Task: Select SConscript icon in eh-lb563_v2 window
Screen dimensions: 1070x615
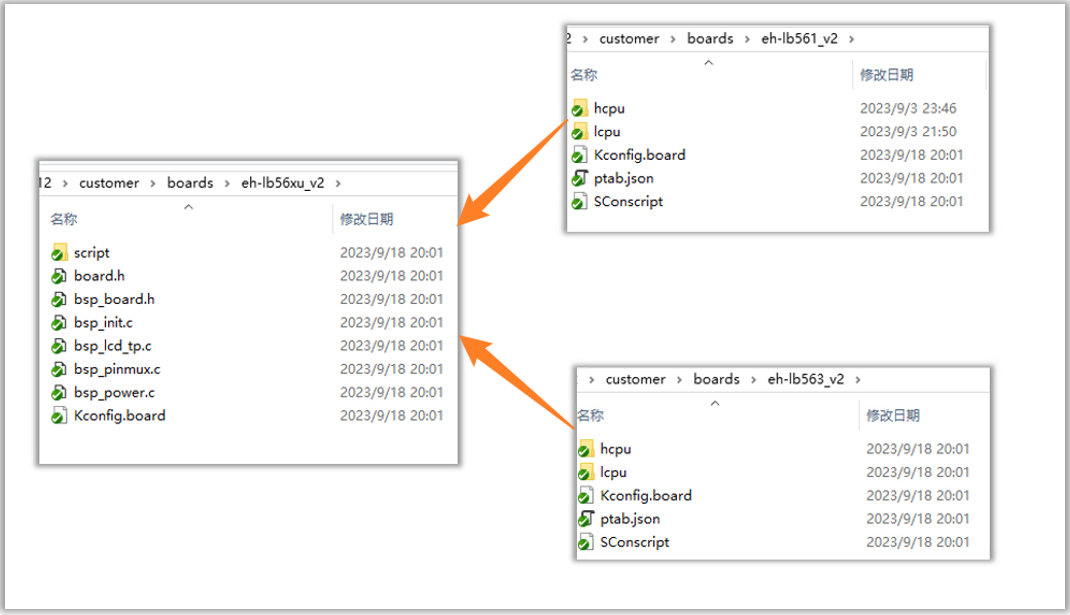Action: pos(586,542)
